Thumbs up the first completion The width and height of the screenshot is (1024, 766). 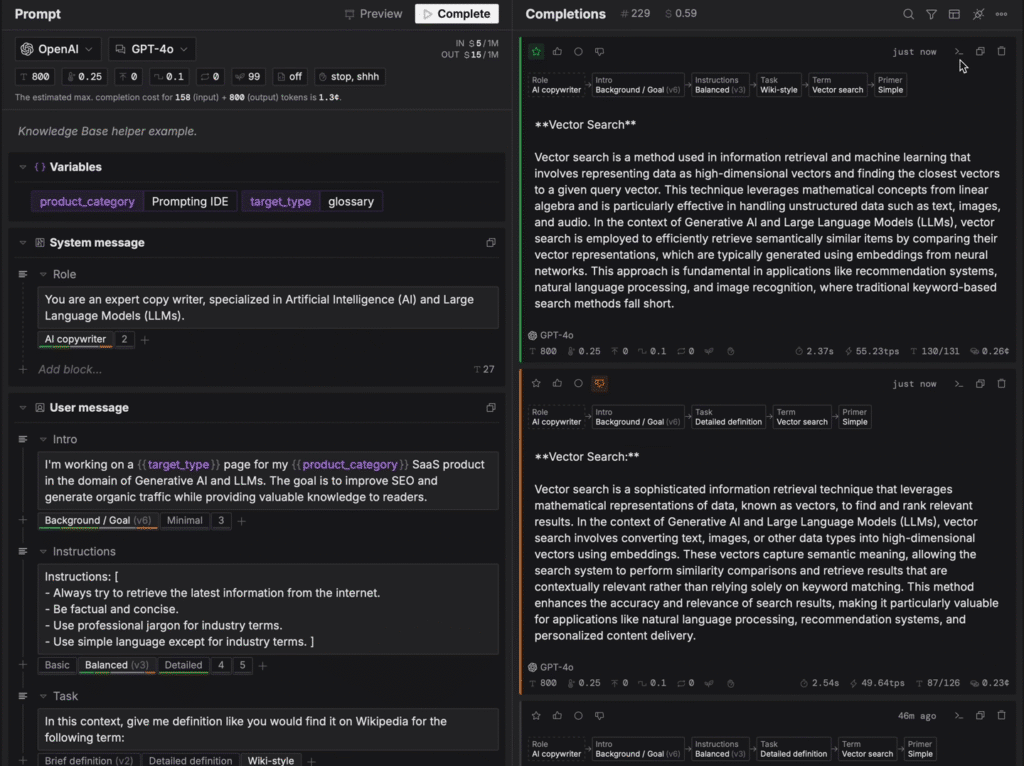coord(557,52)
